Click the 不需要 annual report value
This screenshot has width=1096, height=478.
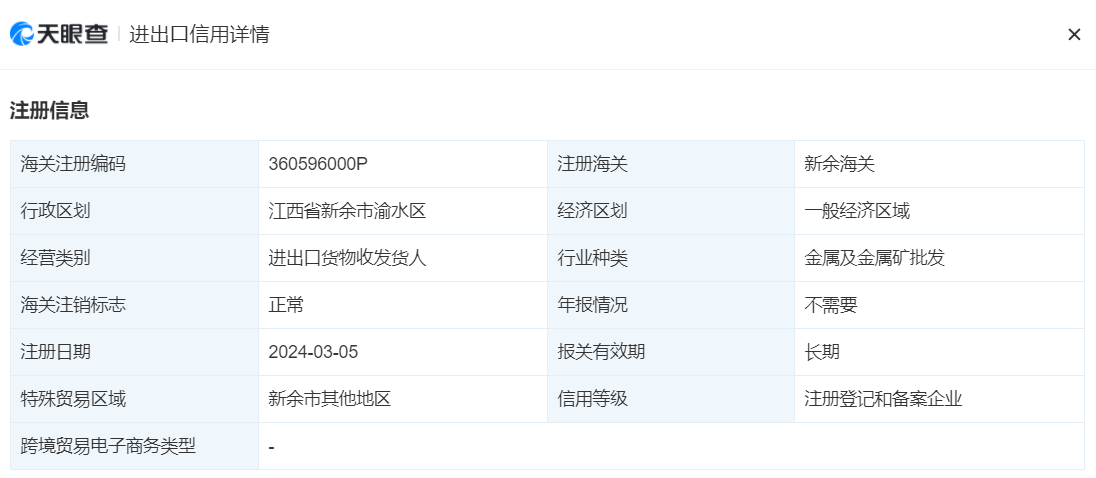click(830, 305)
